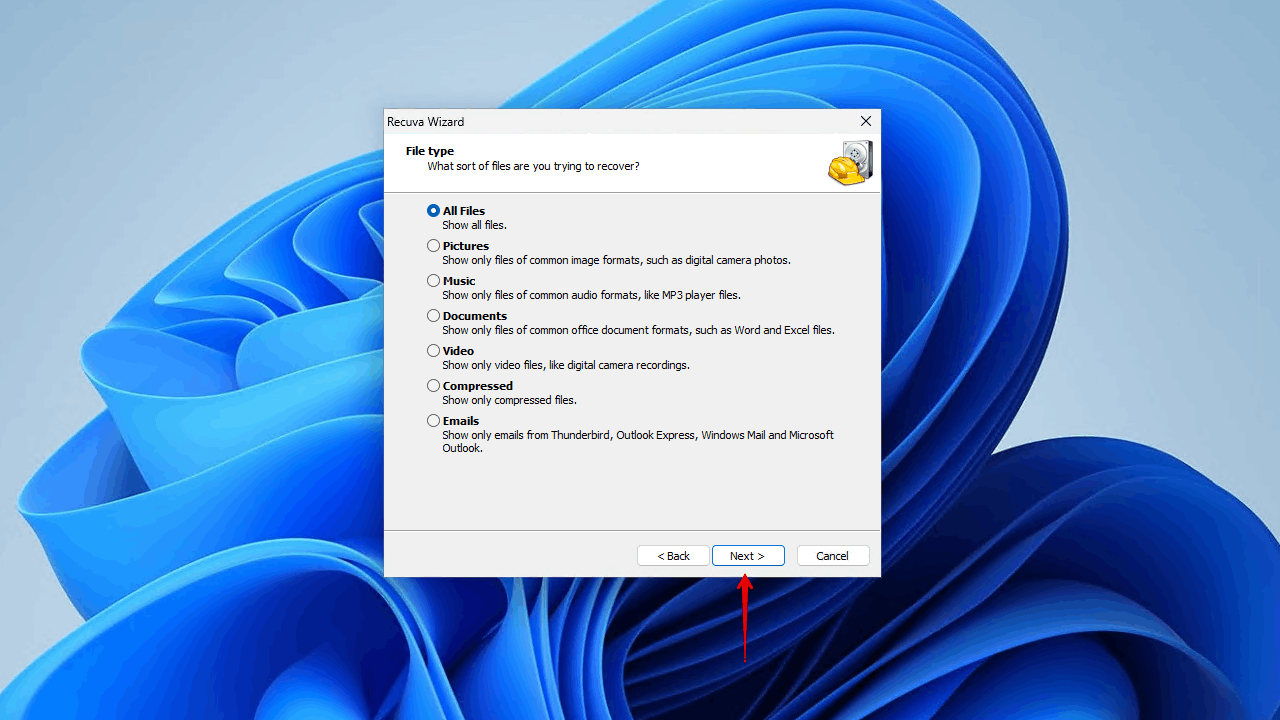Click the Recuva hard drive helmet icon
1280x720 pixels.
(x=851, y=162)
